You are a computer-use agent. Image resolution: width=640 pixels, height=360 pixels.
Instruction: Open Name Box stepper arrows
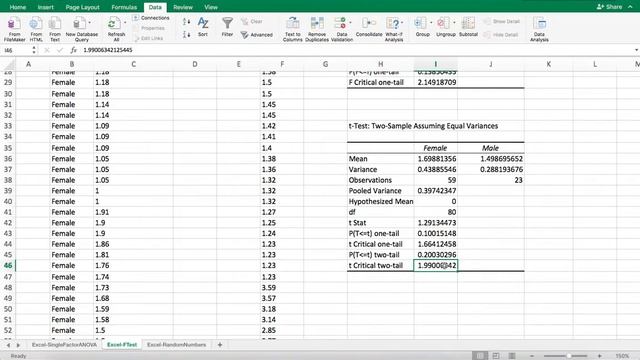(33, 50)
